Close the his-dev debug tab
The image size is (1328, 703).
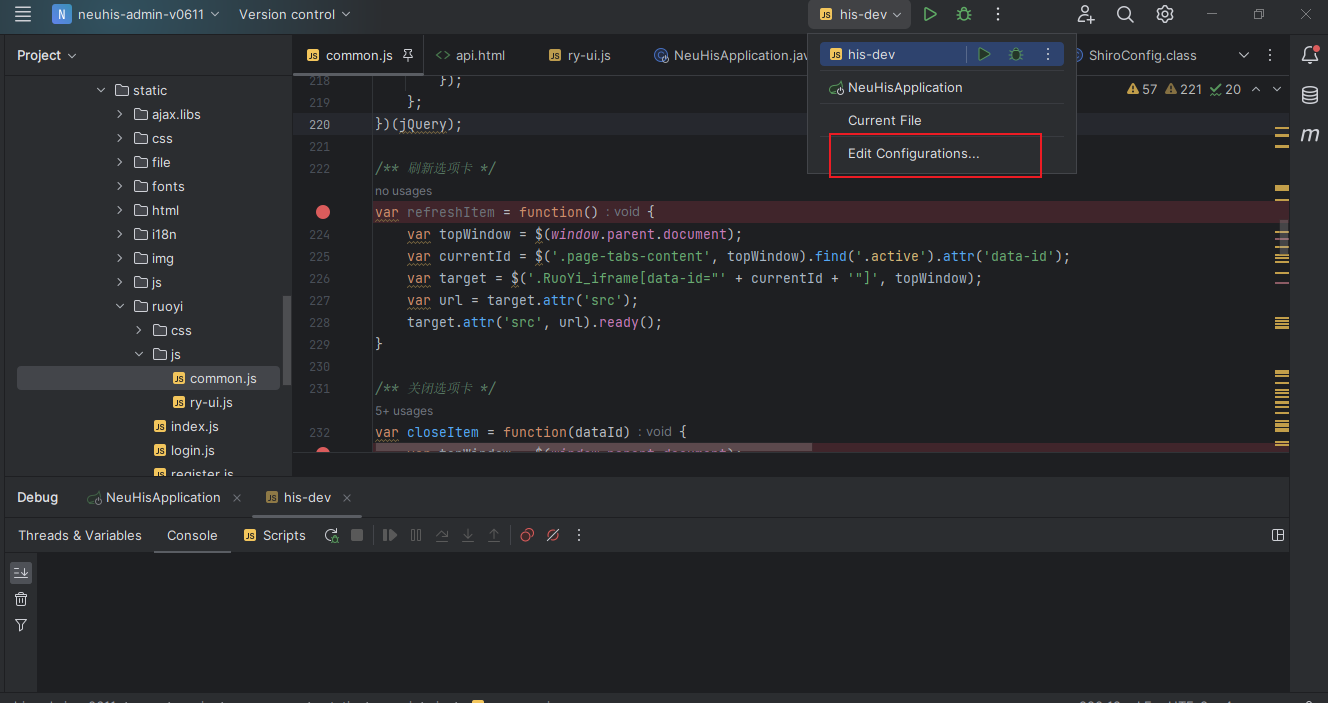click(x=347, y=498)
